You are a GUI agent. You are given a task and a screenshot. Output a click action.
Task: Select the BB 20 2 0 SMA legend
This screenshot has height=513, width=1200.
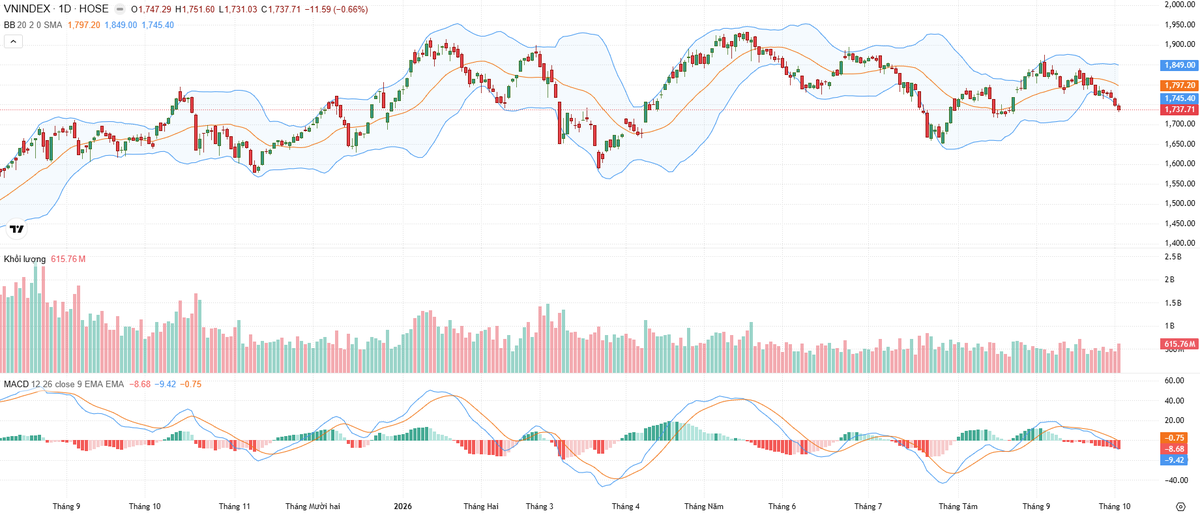33,24
